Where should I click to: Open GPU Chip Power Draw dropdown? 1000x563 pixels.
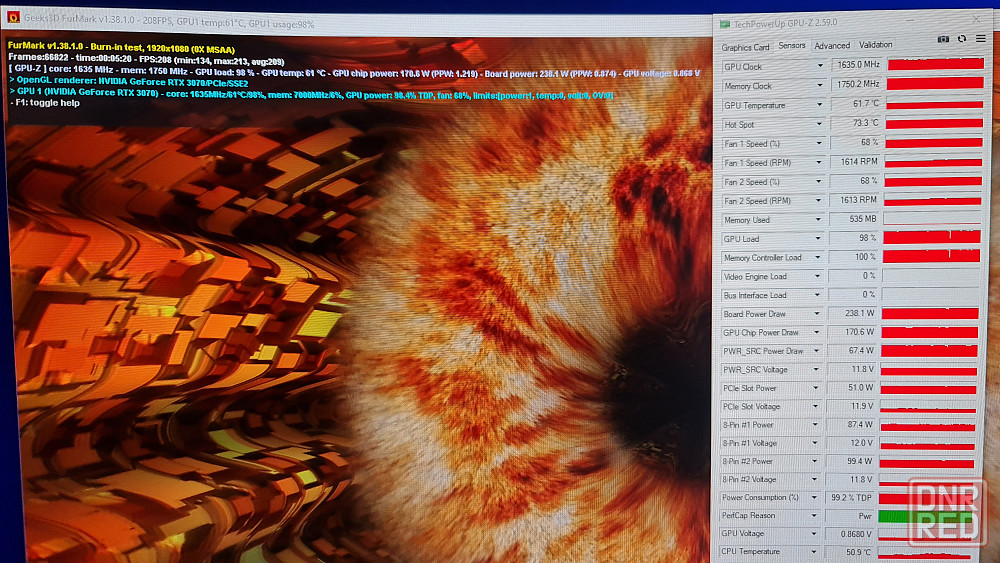point(817,332)
